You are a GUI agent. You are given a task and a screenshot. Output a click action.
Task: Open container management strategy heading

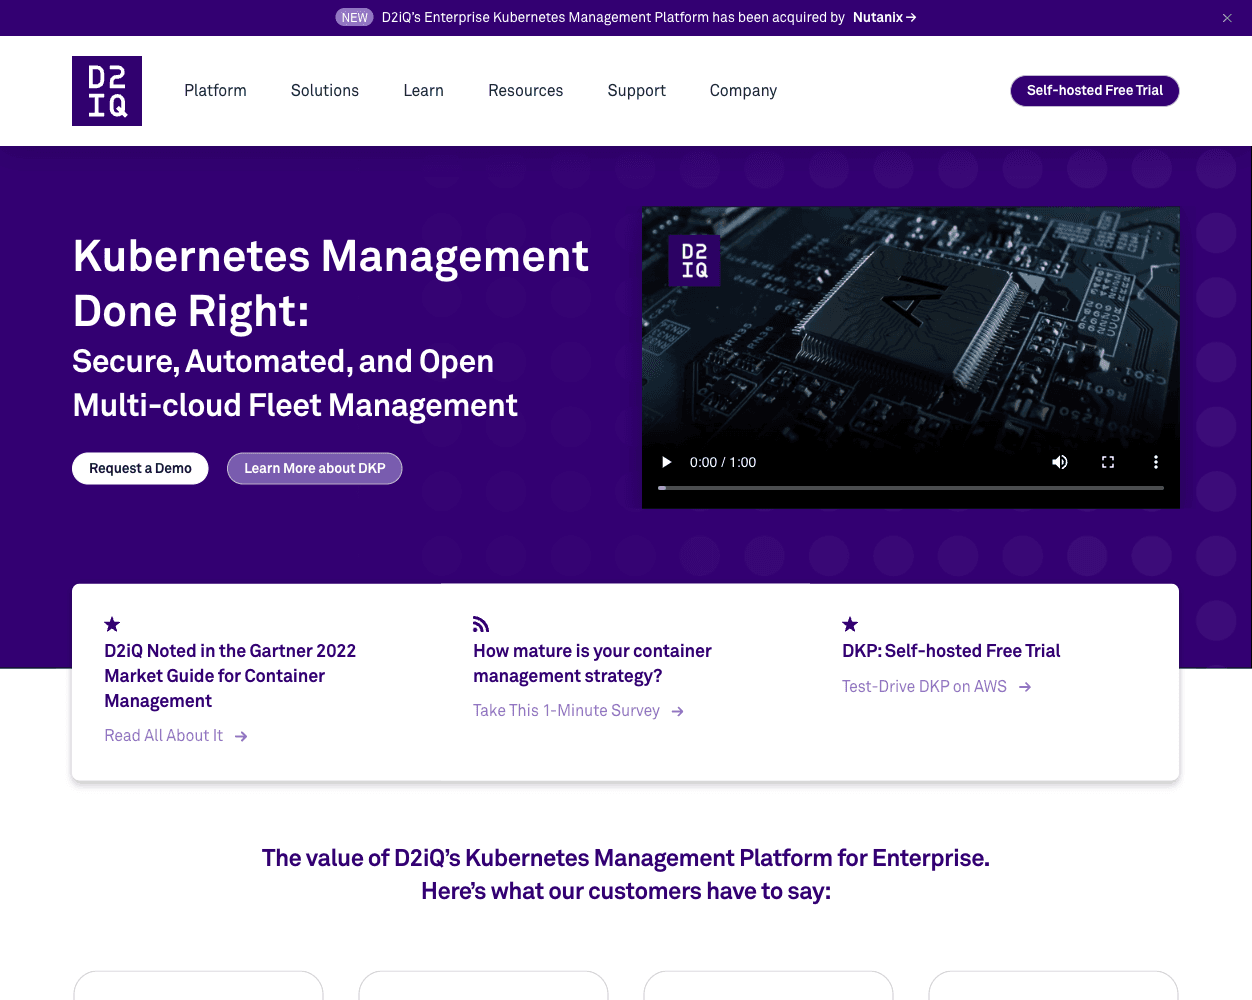(592, 664)
